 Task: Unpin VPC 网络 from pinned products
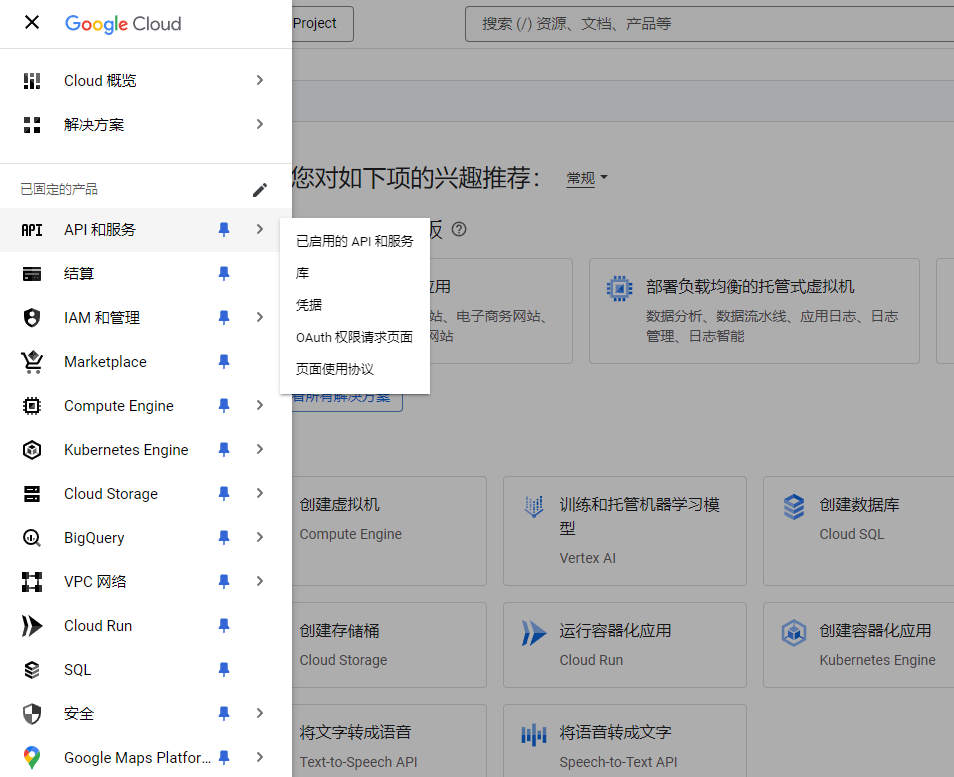click(x=224, y=581)
